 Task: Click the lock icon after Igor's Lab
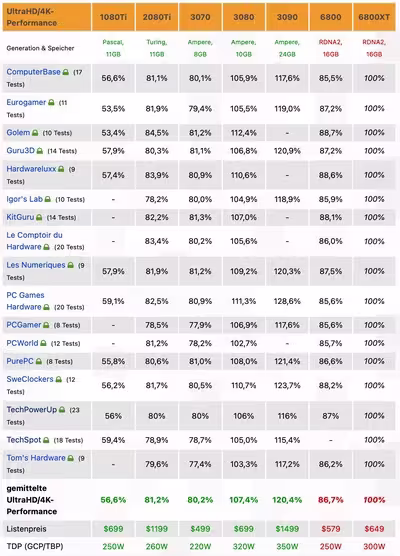(x=48, y=199)
